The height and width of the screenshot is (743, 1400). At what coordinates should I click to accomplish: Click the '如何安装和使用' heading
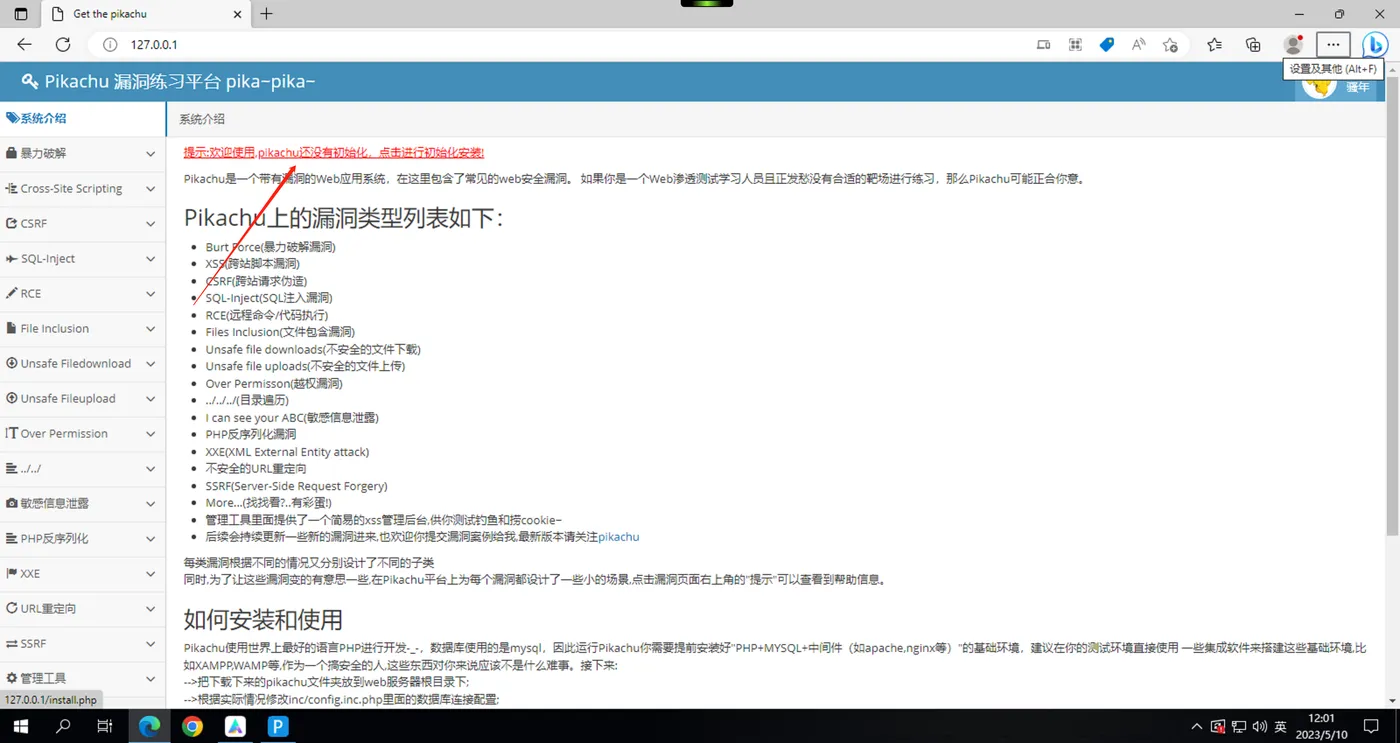[x=263, y=619]
